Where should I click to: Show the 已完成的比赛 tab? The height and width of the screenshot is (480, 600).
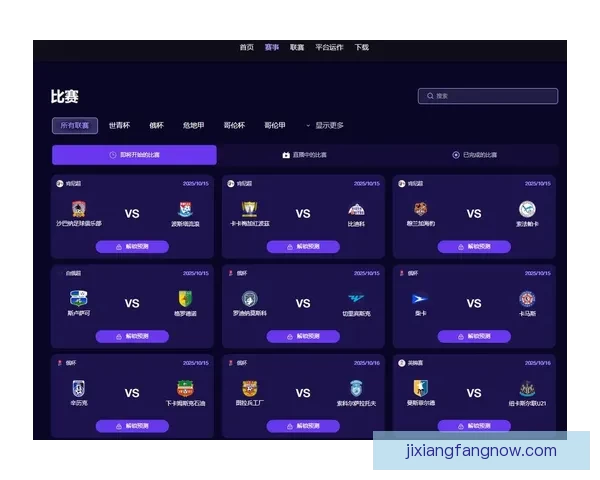pos(475,155)
